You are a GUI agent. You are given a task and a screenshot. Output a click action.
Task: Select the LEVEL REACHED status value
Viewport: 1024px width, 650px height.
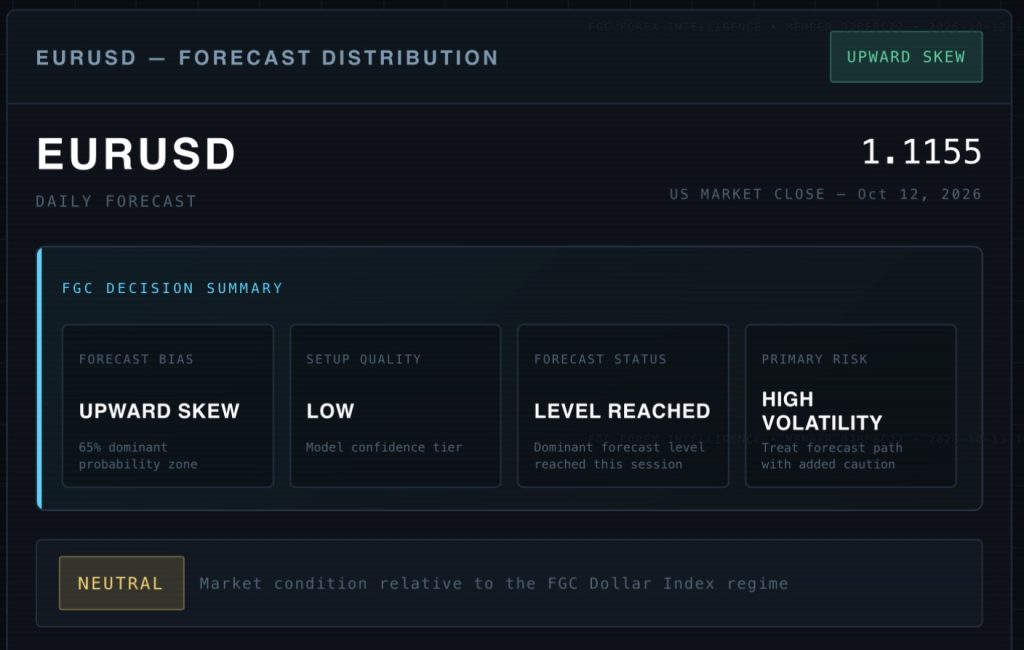(622, 411)
